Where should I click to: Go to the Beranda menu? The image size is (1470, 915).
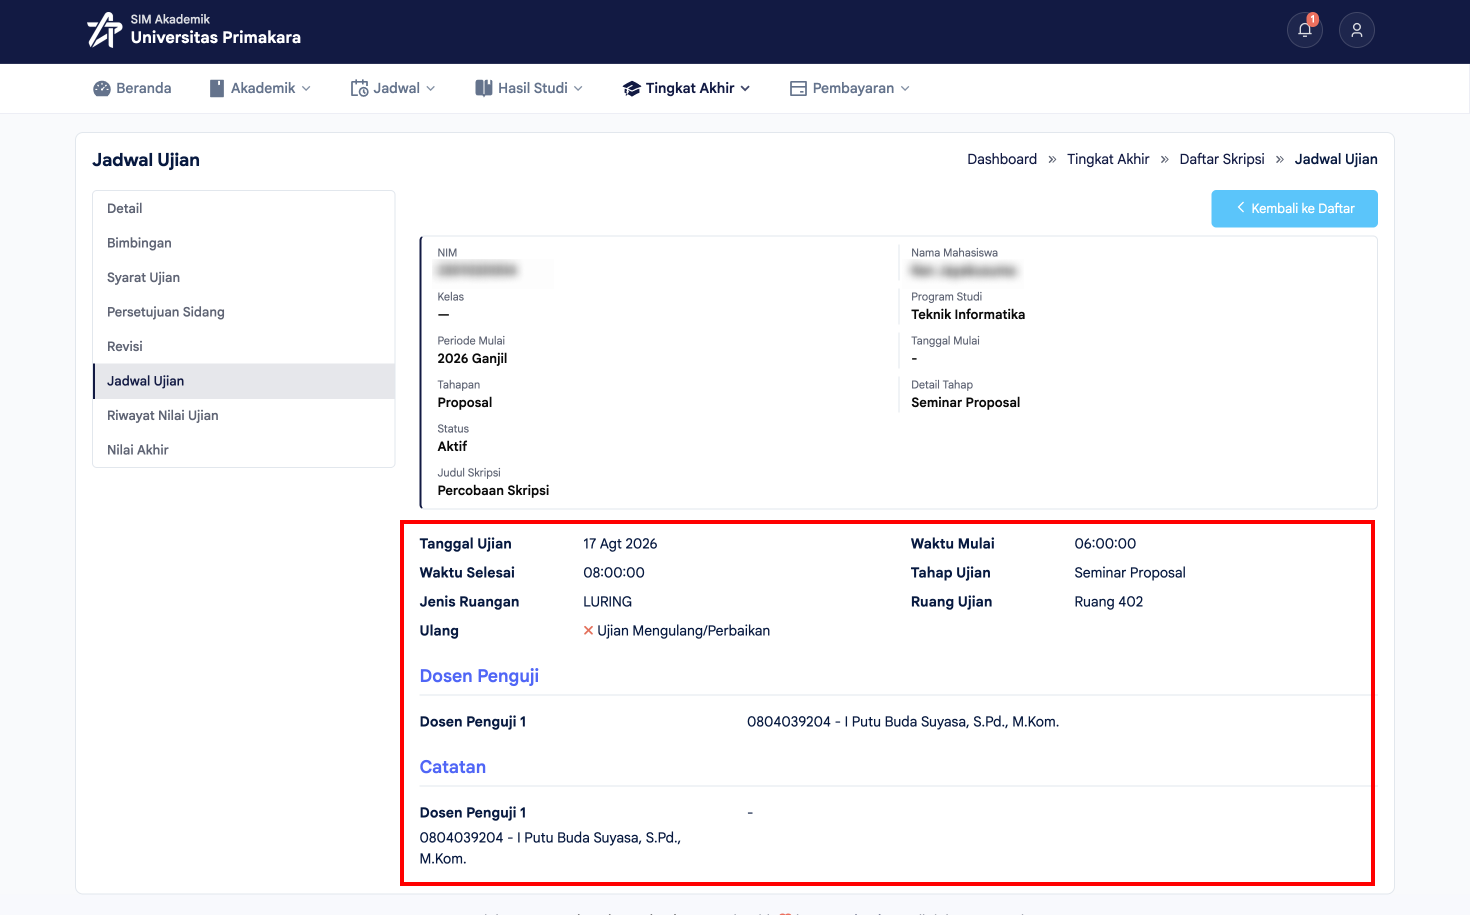pos(132,88)
